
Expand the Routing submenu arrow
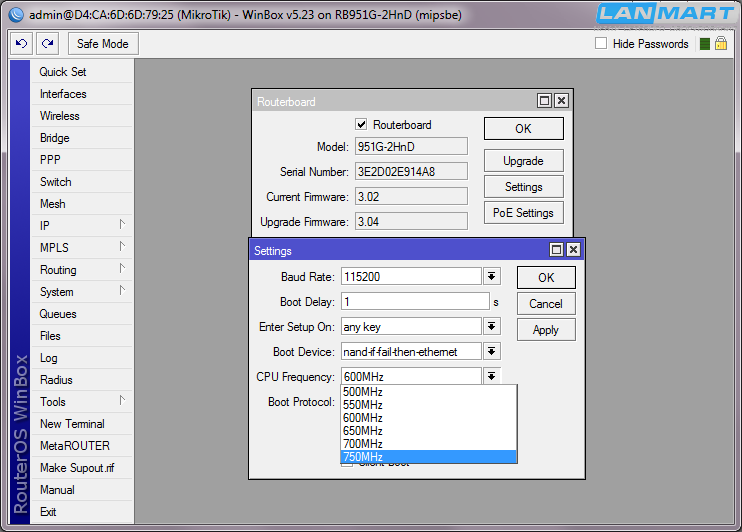click(122, 269)
